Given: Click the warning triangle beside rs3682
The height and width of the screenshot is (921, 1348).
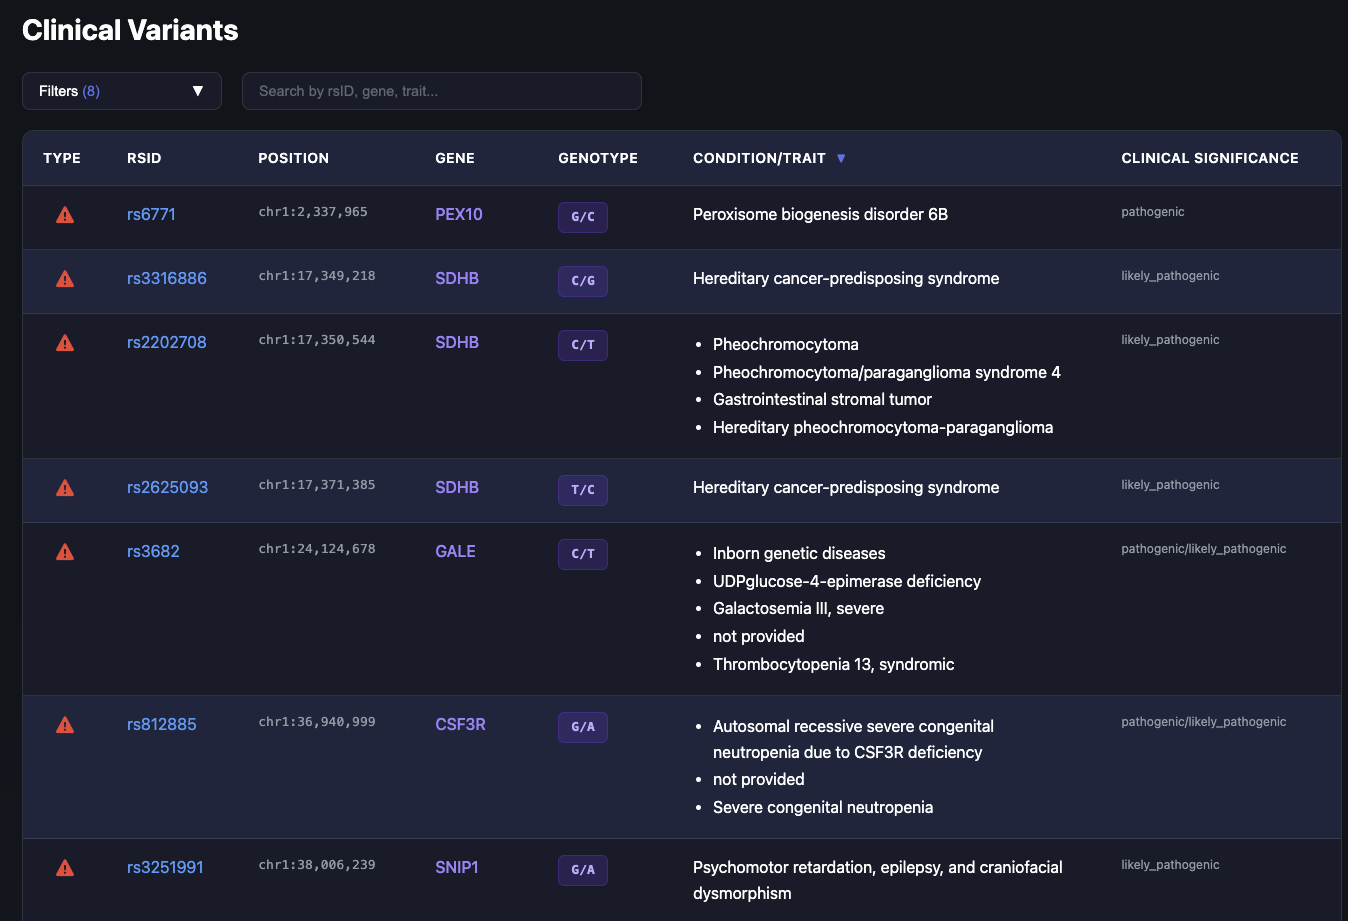Looking at the screenshot, I should click(x=64, y=551).
